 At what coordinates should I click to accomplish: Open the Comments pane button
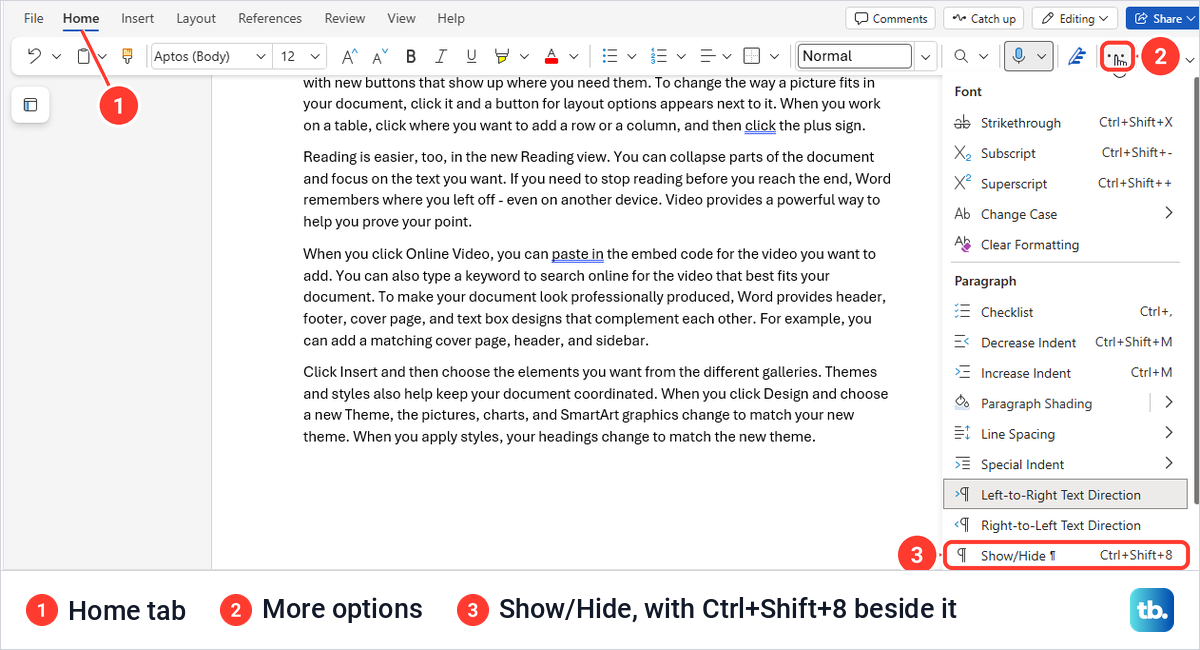pos(891,18)
